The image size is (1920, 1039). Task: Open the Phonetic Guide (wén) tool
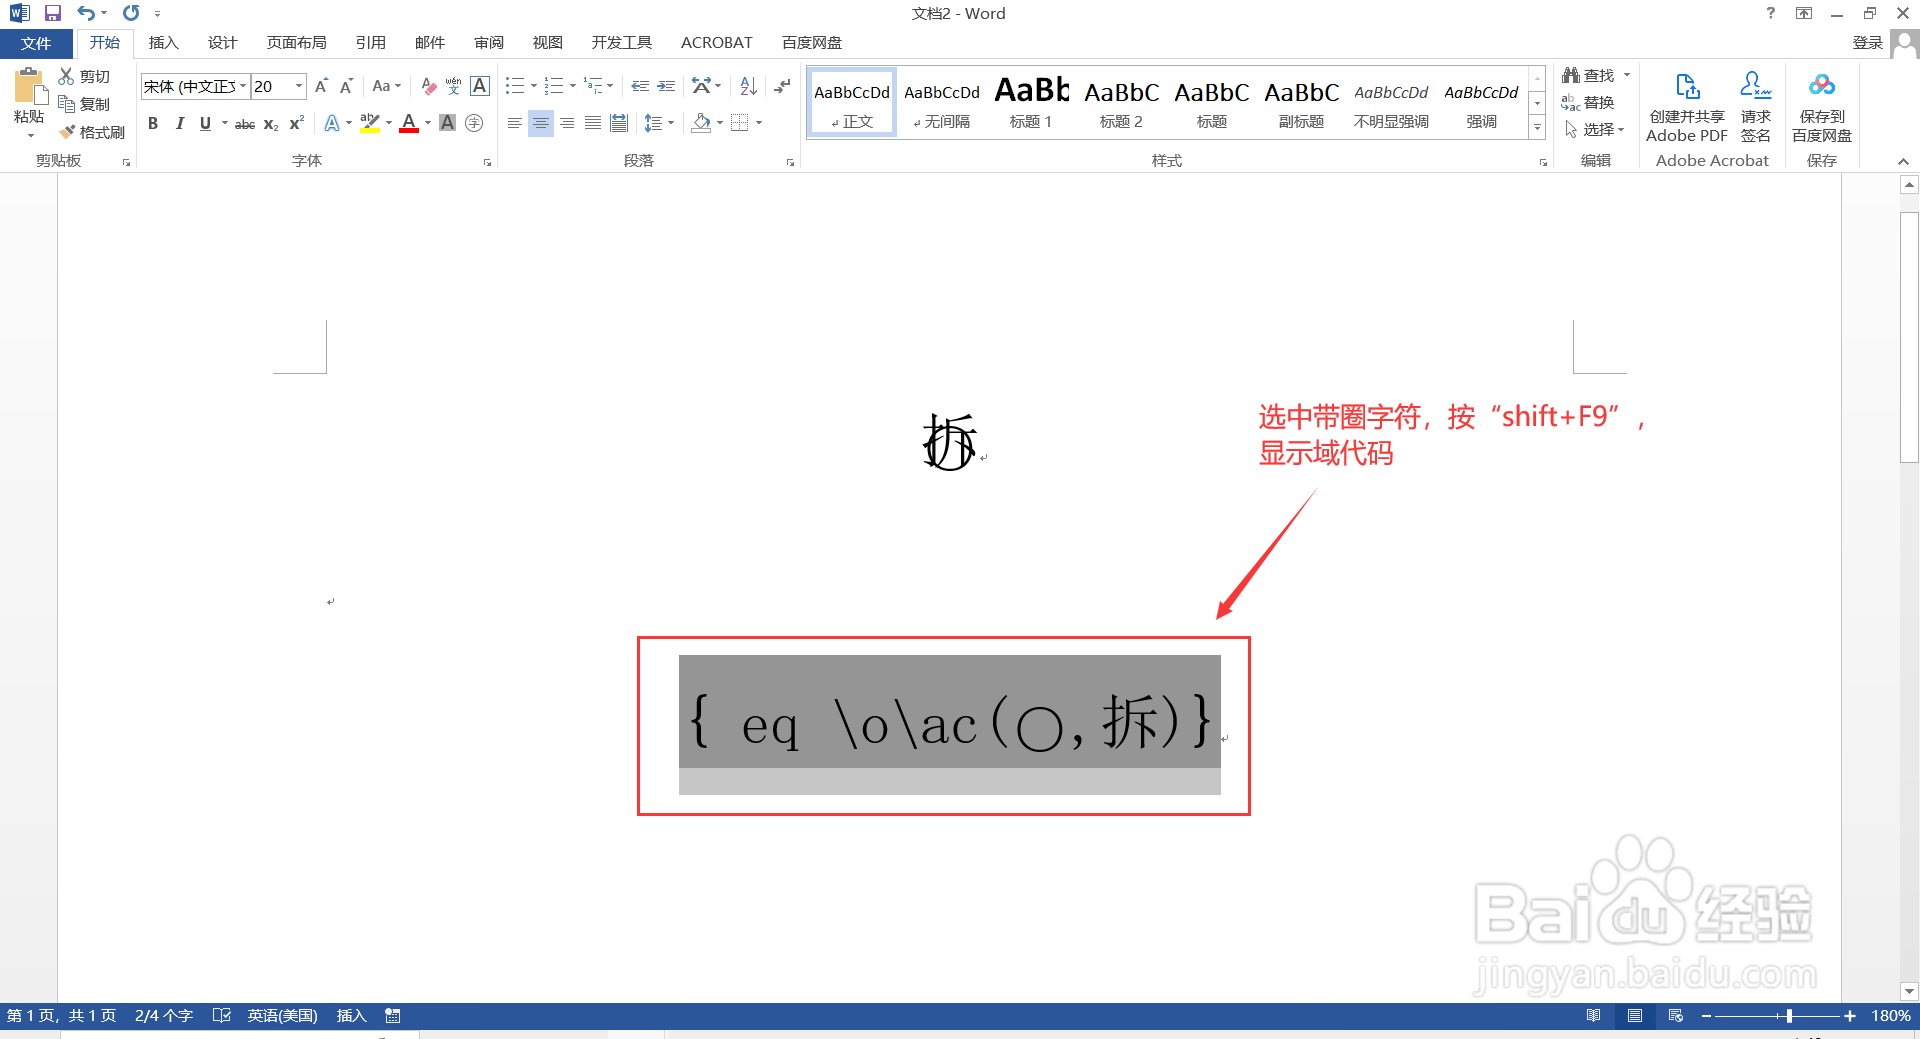coord(453,86)
